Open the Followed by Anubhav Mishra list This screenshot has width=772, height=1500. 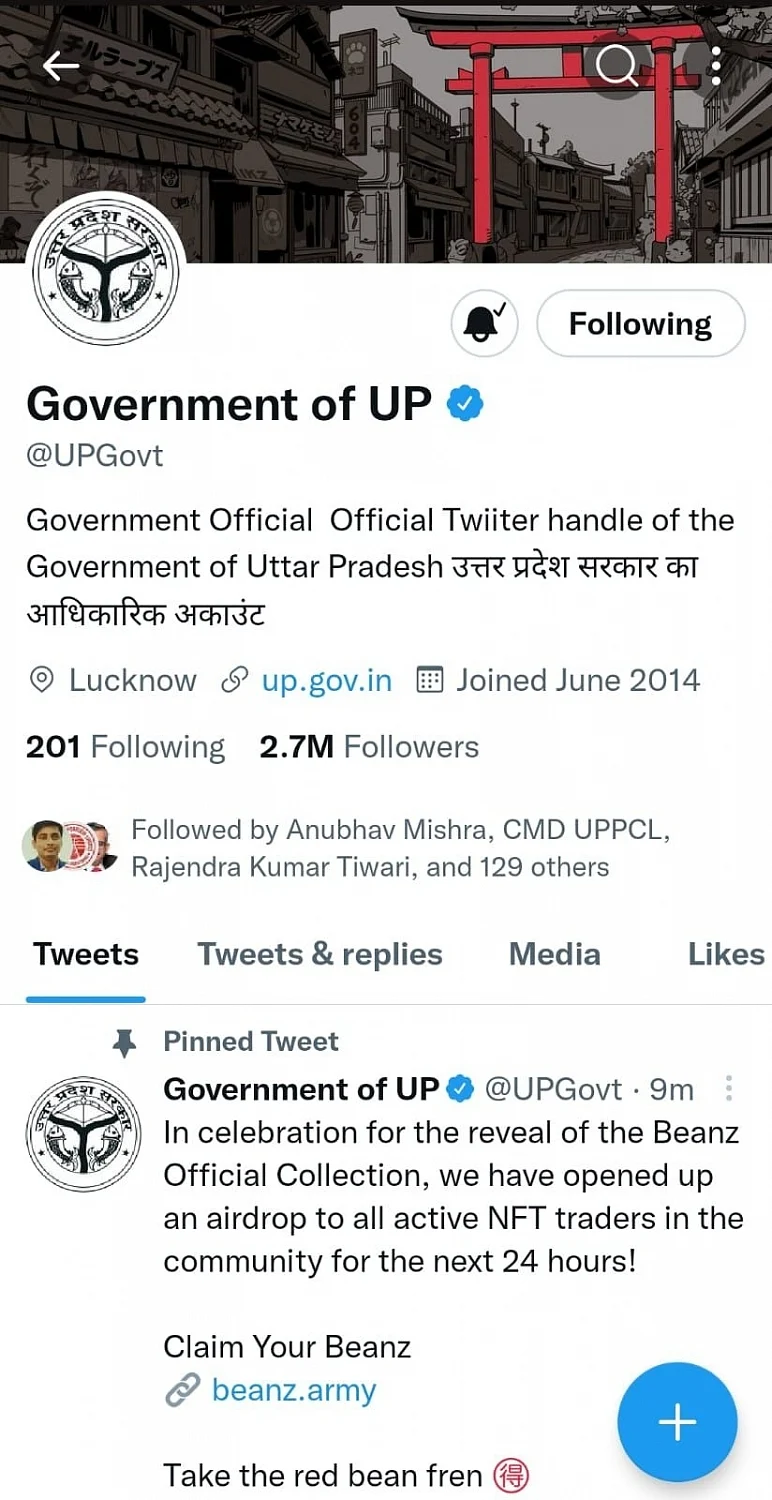pyautogui.click(x=370, y=848)
